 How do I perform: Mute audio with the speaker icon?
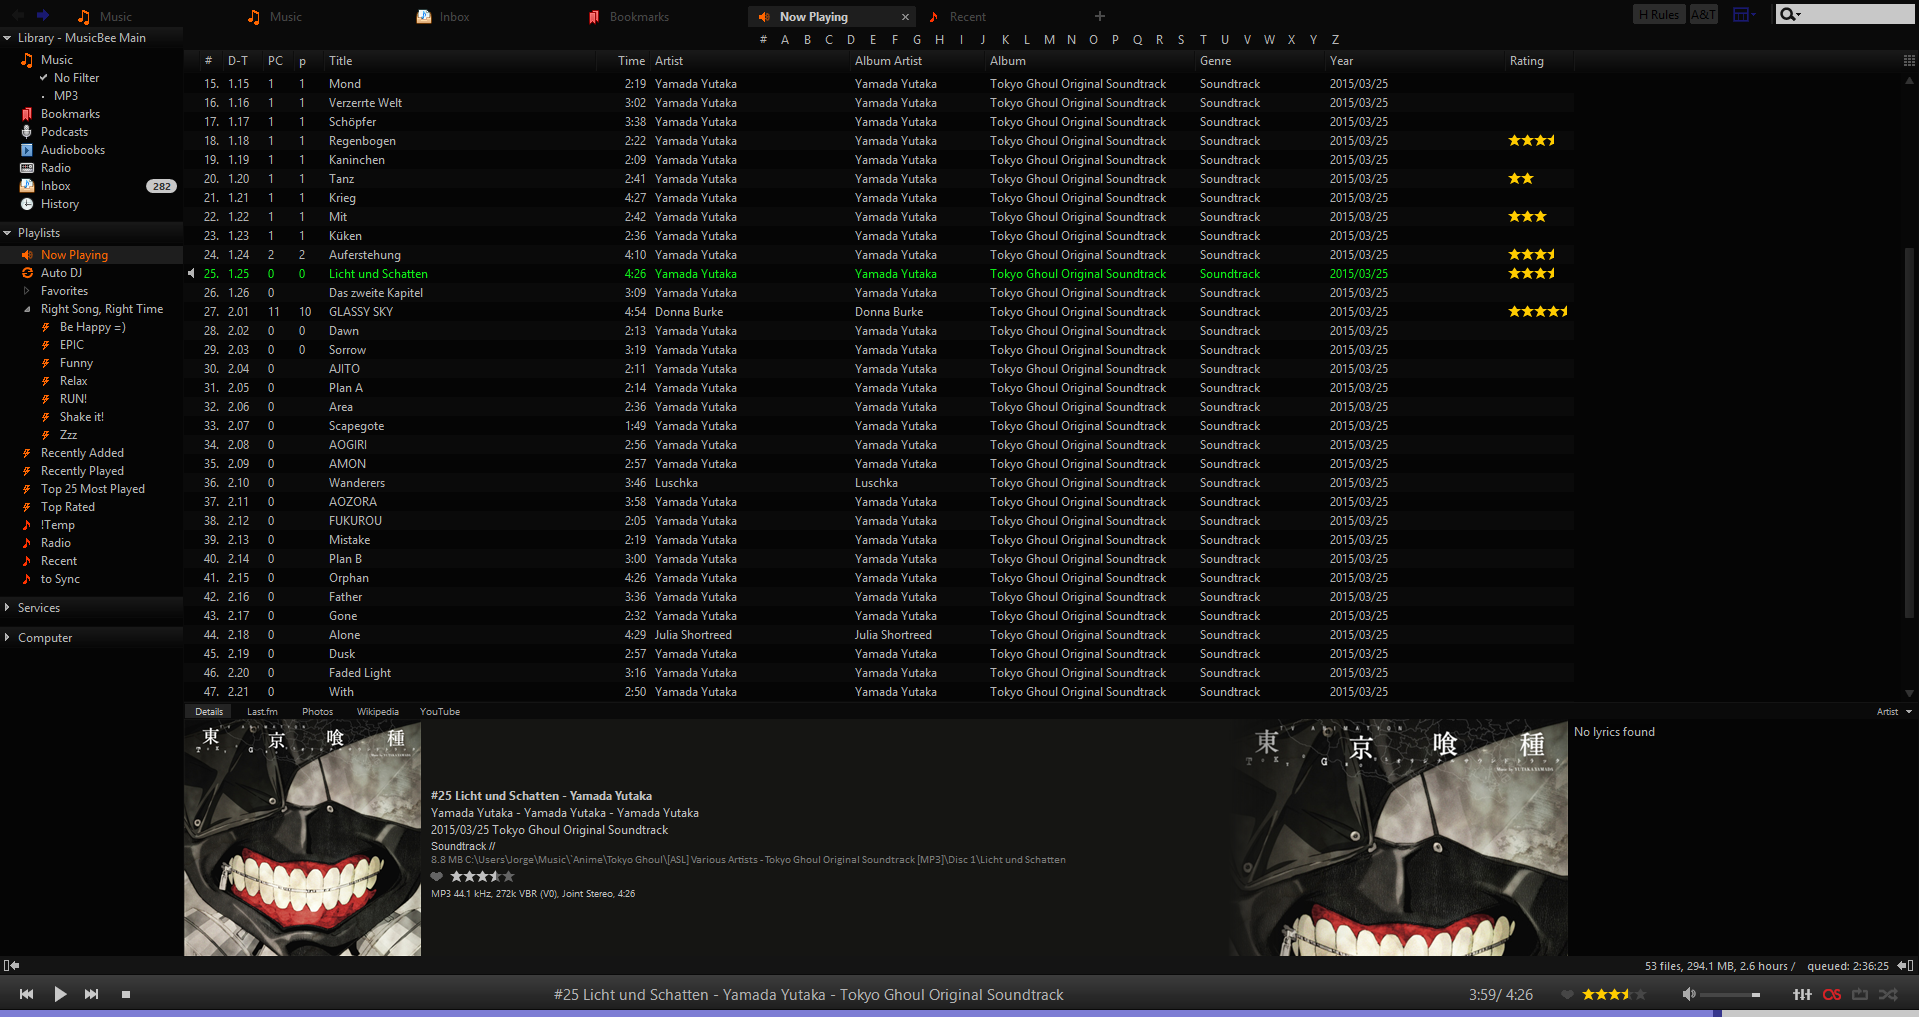[1689, 994]
